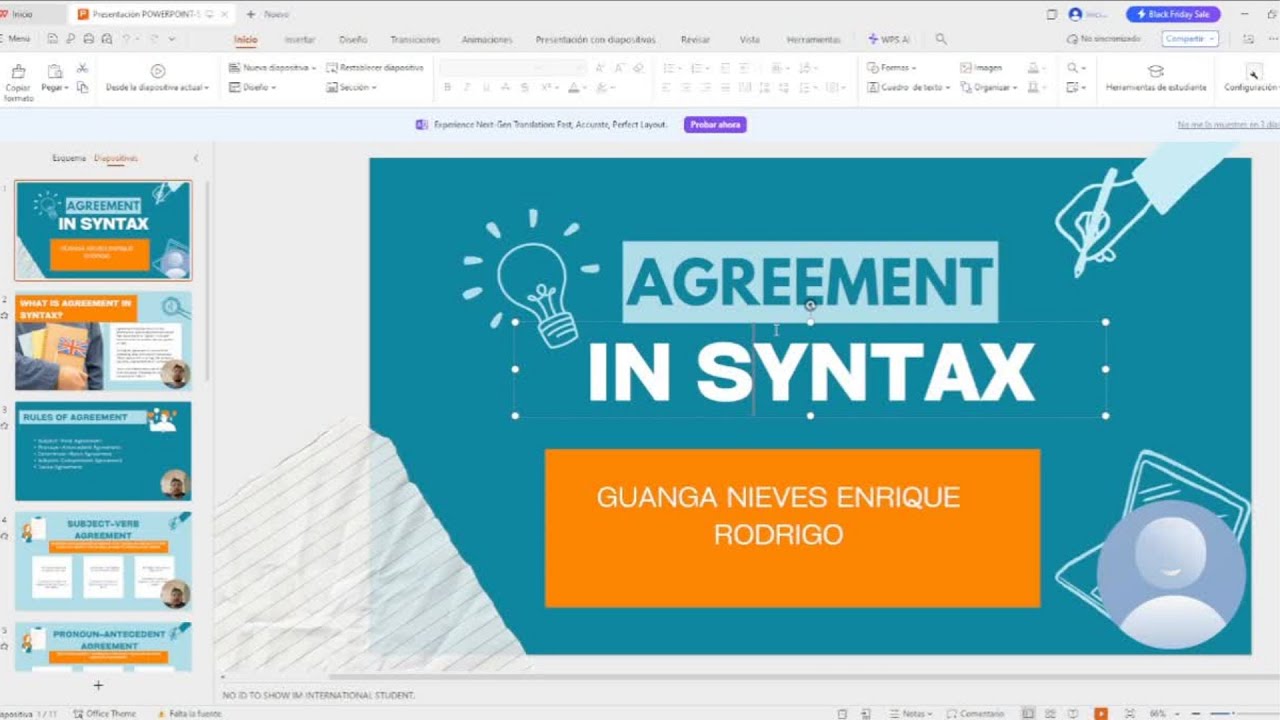This screenshot has width=1280, height=720.
Task: Insert an image using the Imagen icon
Action: 967,66
